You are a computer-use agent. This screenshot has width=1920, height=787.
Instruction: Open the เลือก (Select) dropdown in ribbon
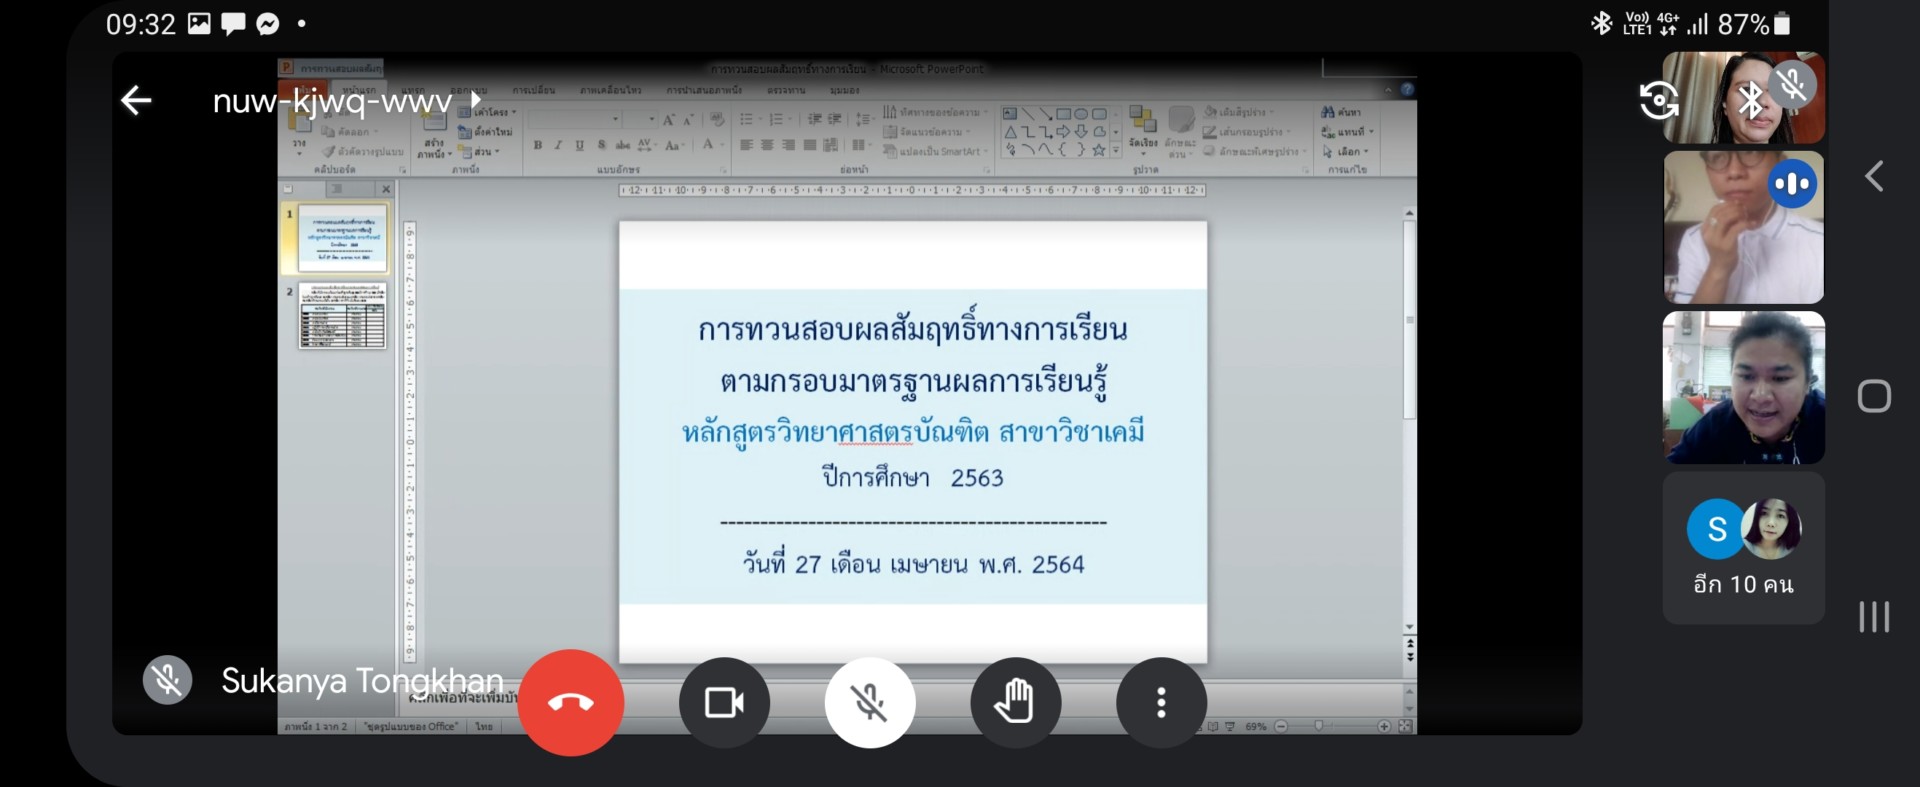pyautogui.click(x=1346, y=152)
